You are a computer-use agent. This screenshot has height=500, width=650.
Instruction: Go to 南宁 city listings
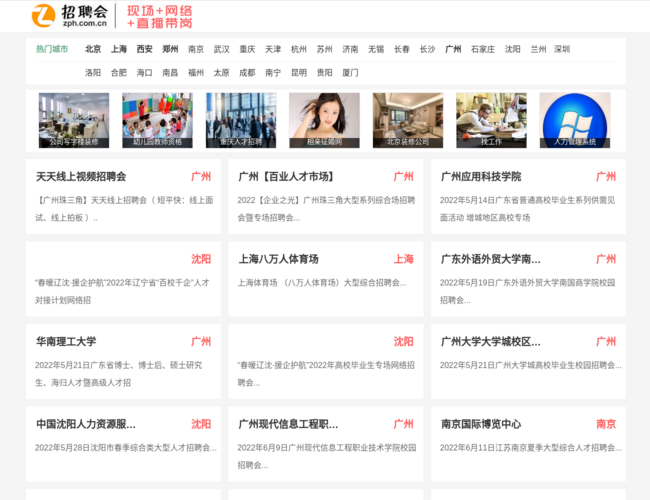tap(273, 73)
